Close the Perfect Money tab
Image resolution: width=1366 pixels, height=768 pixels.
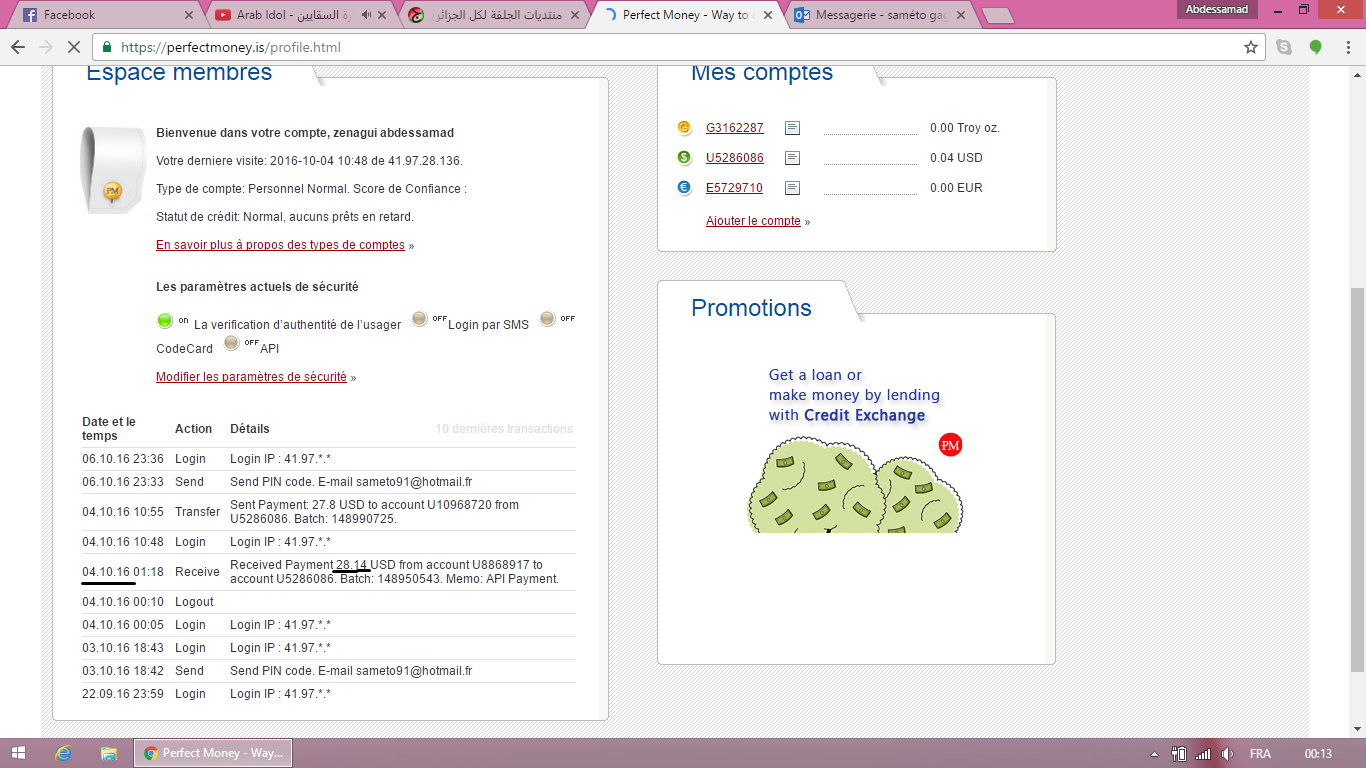click(769, 15)
